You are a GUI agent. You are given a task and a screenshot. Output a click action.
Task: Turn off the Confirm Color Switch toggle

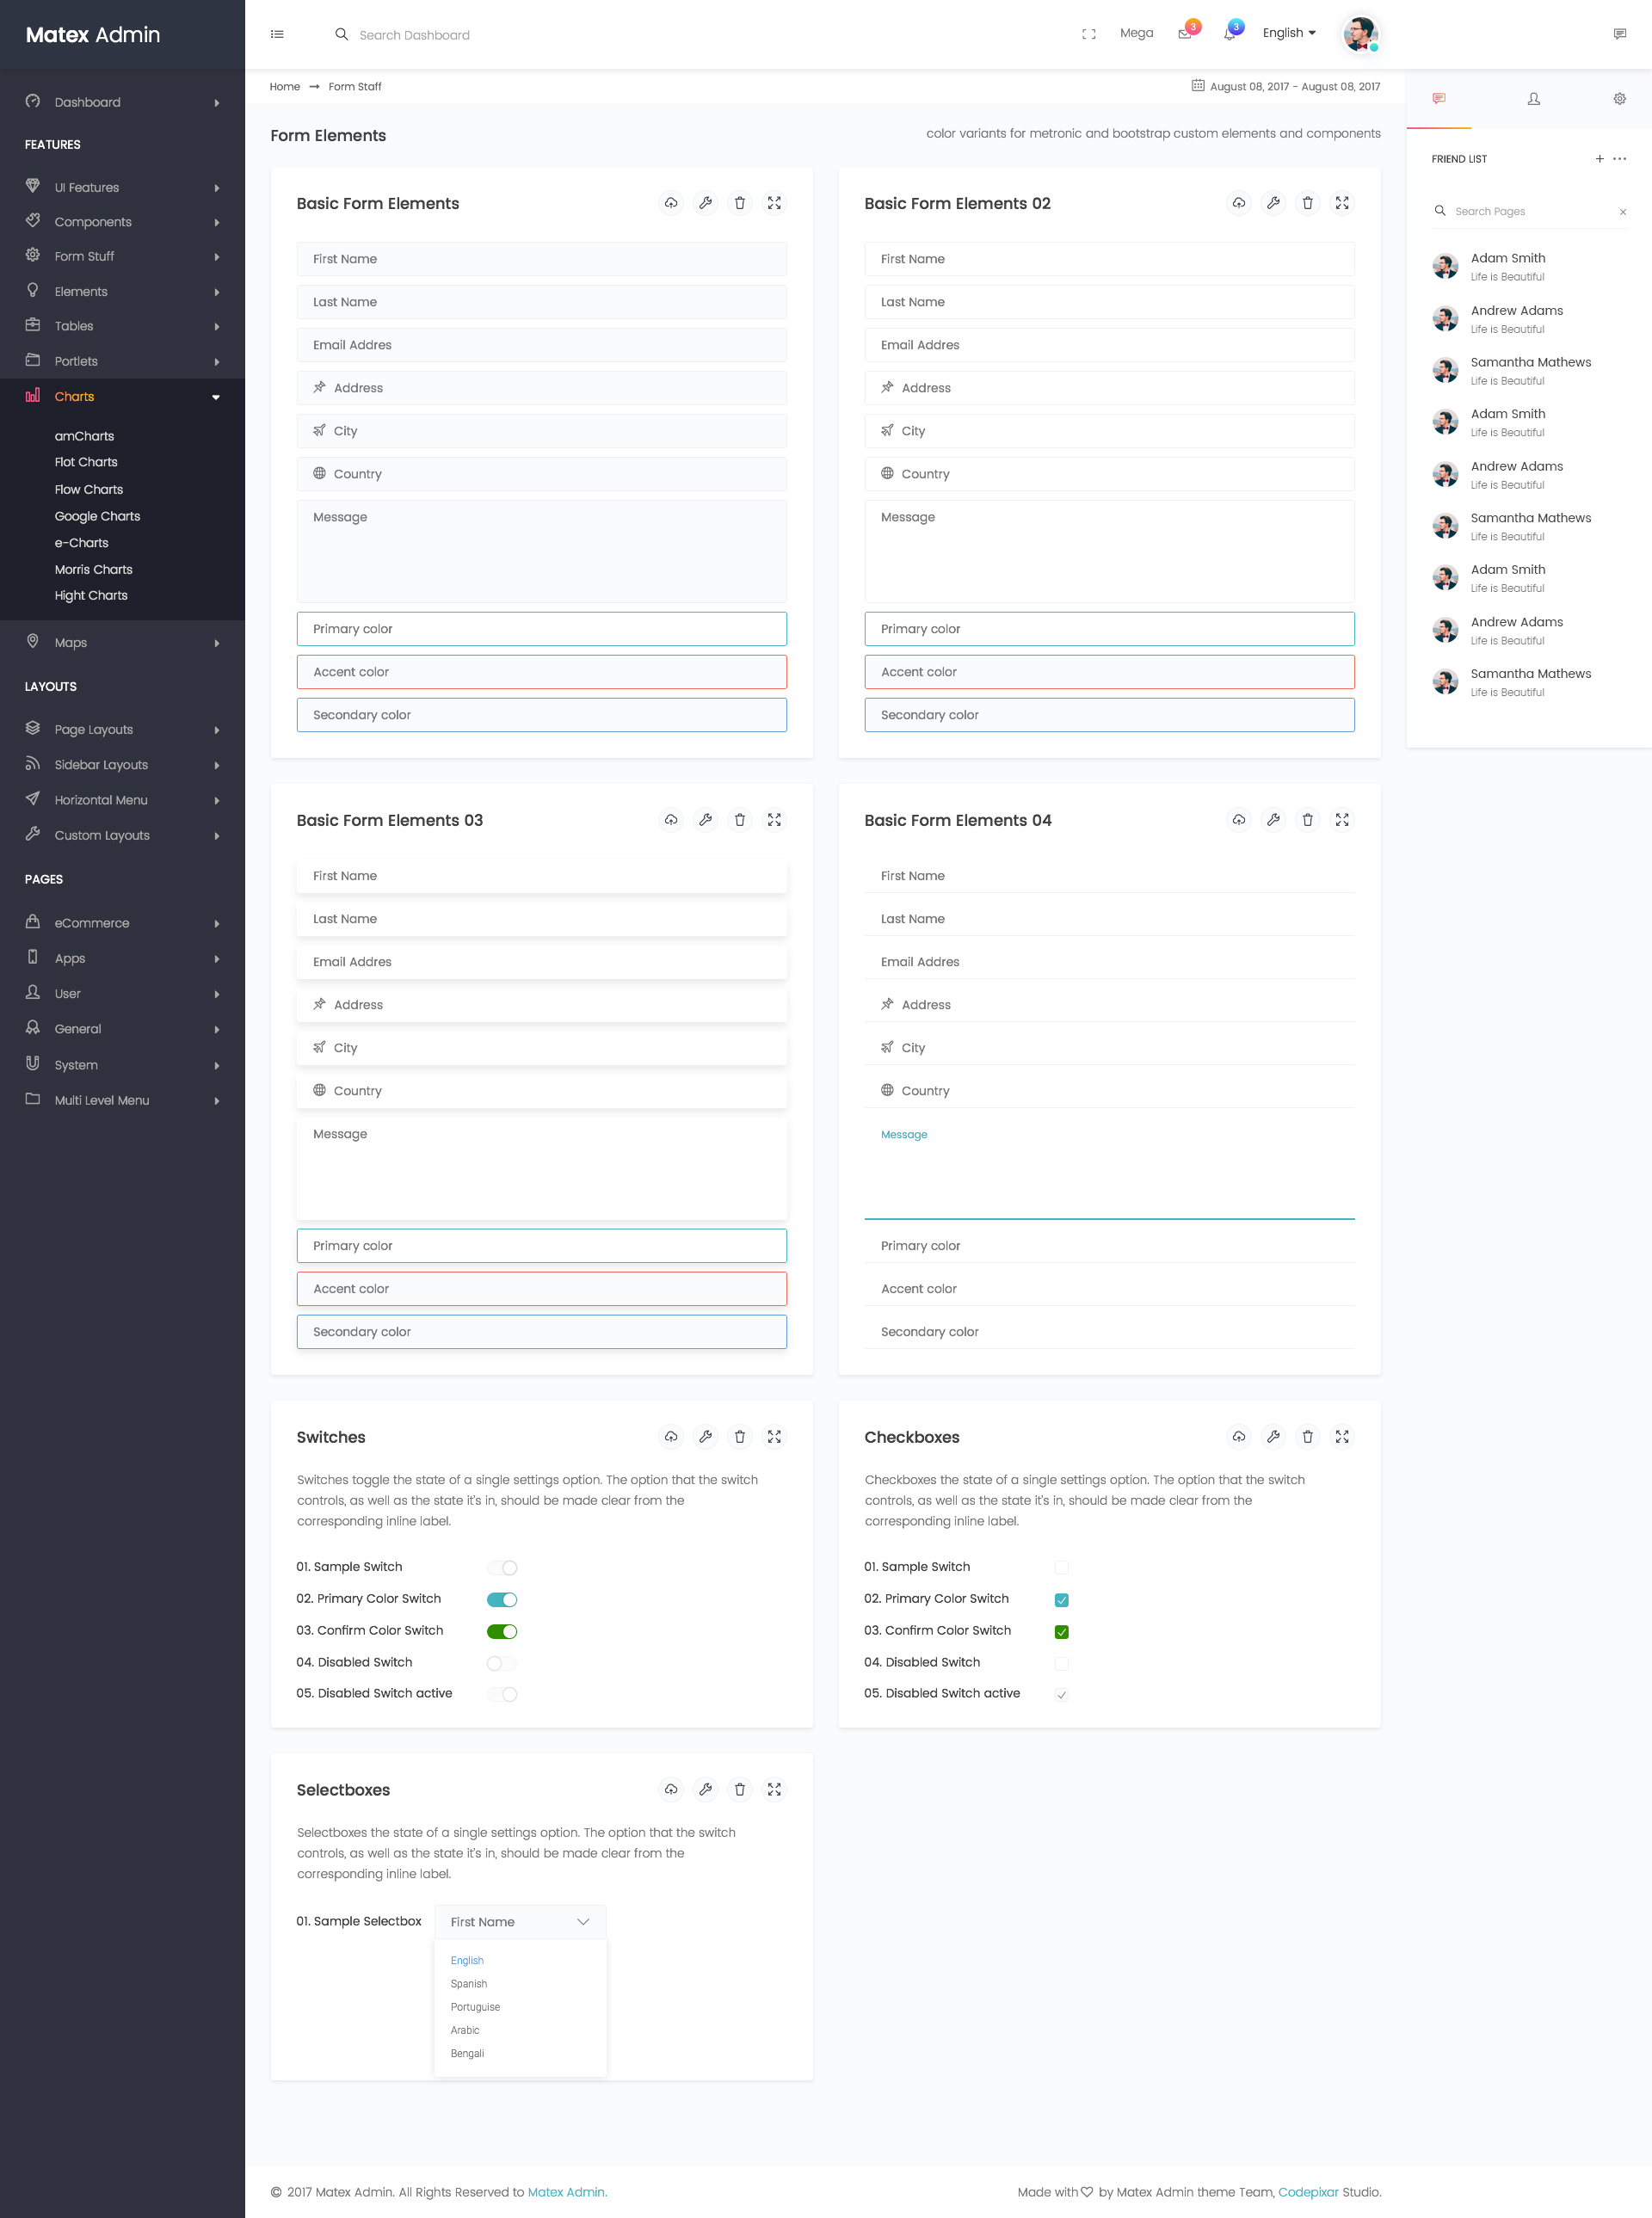tap(503, 1631)
